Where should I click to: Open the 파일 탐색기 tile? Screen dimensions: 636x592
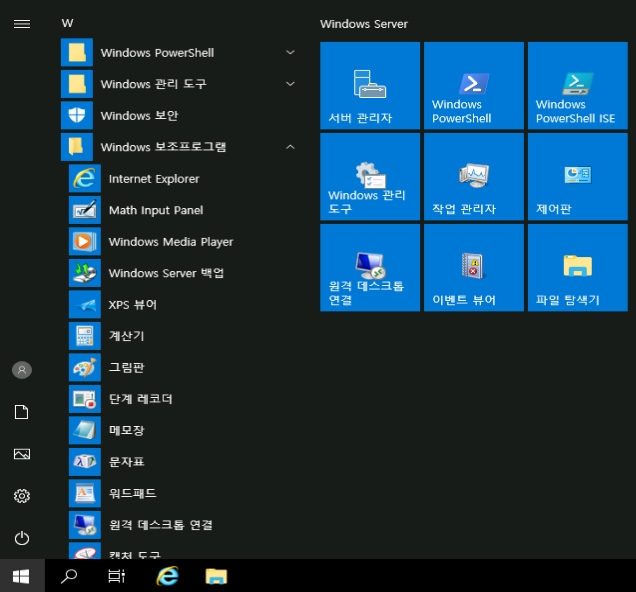click(578, 268)
